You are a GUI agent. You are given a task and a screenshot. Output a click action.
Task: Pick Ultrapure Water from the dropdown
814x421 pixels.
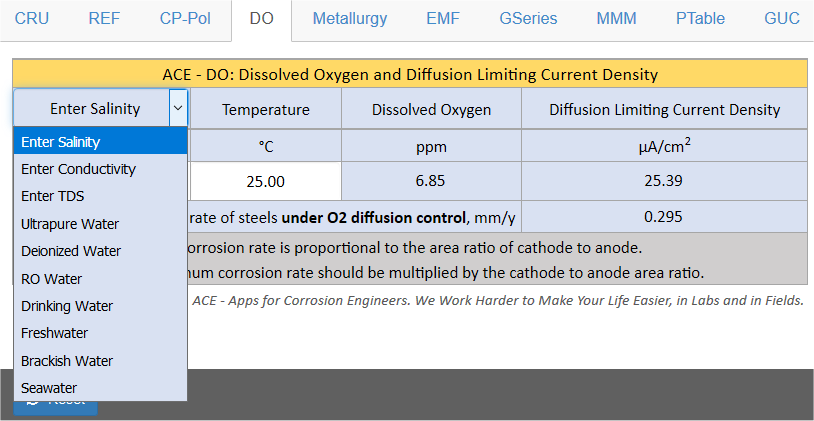click(x=70, y=224)
